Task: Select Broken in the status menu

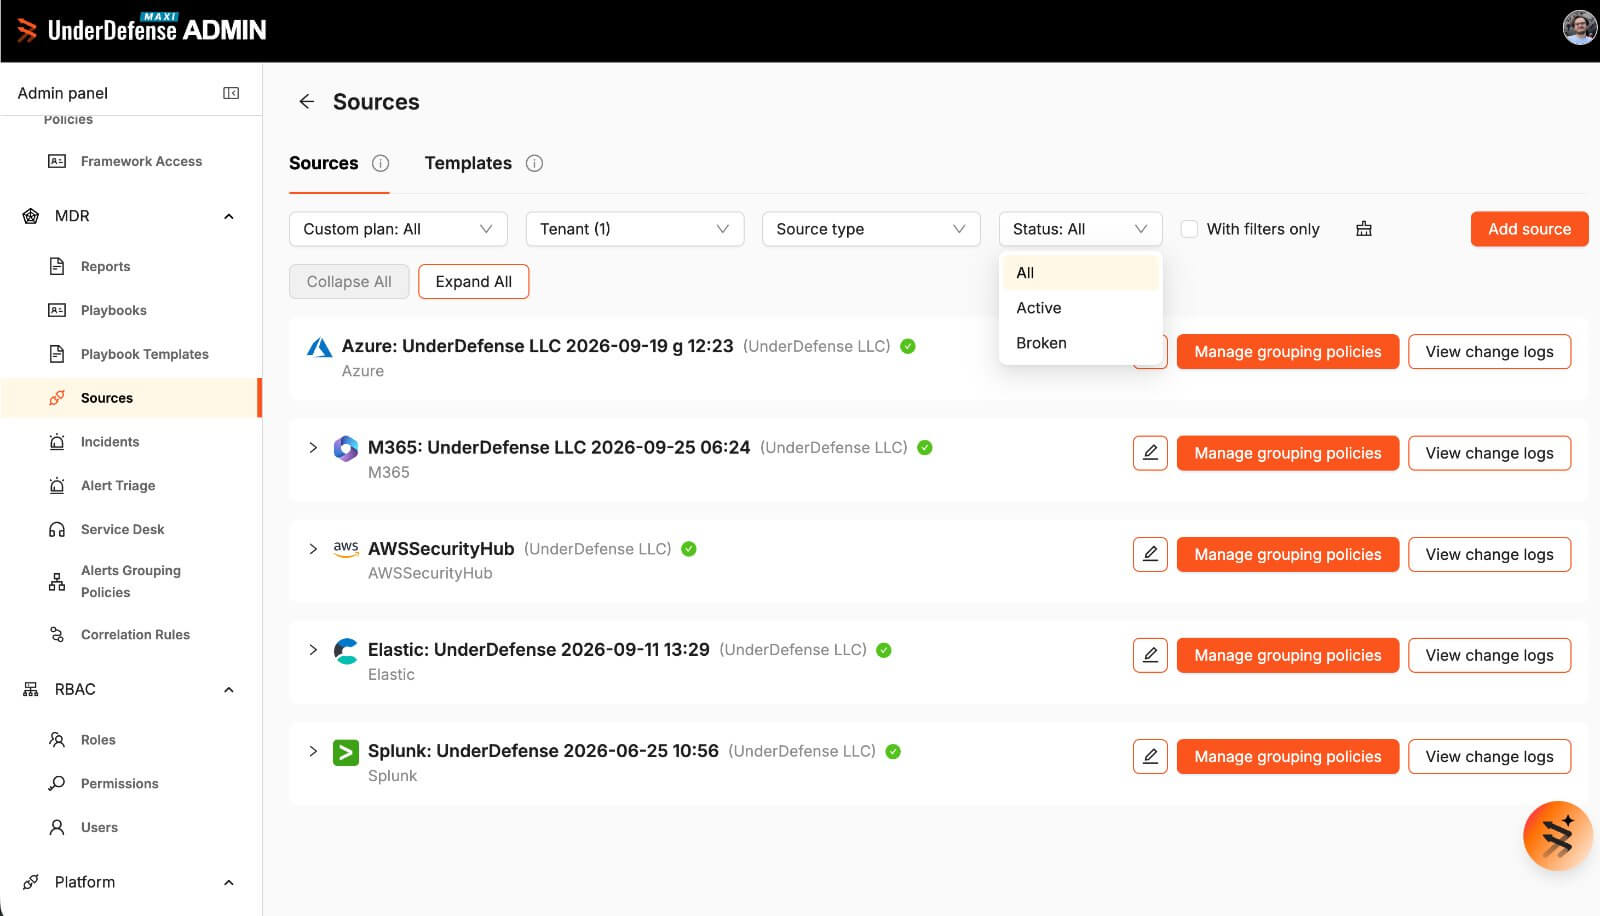Action: (1080, 343)
